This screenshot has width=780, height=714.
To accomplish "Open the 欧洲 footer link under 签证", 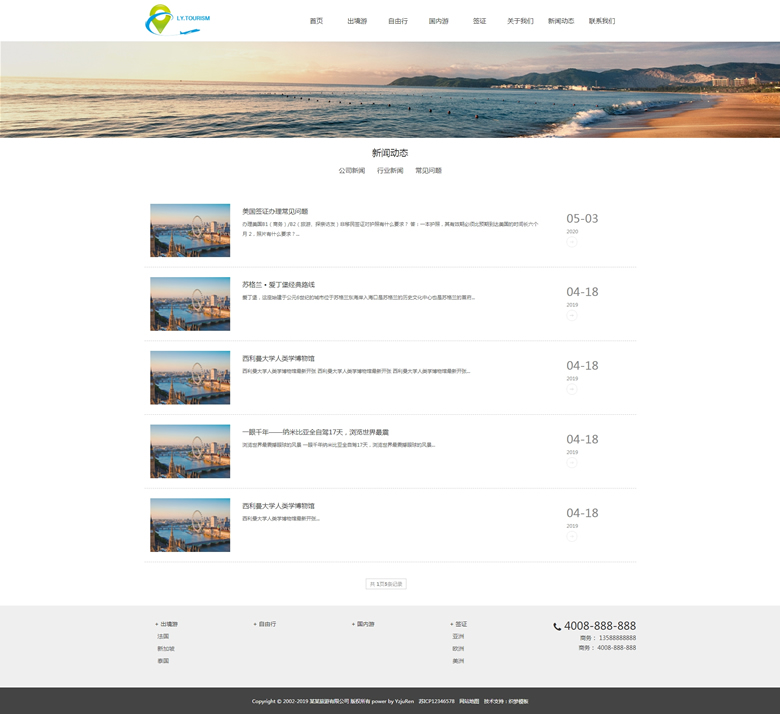I will click(458, 649).
